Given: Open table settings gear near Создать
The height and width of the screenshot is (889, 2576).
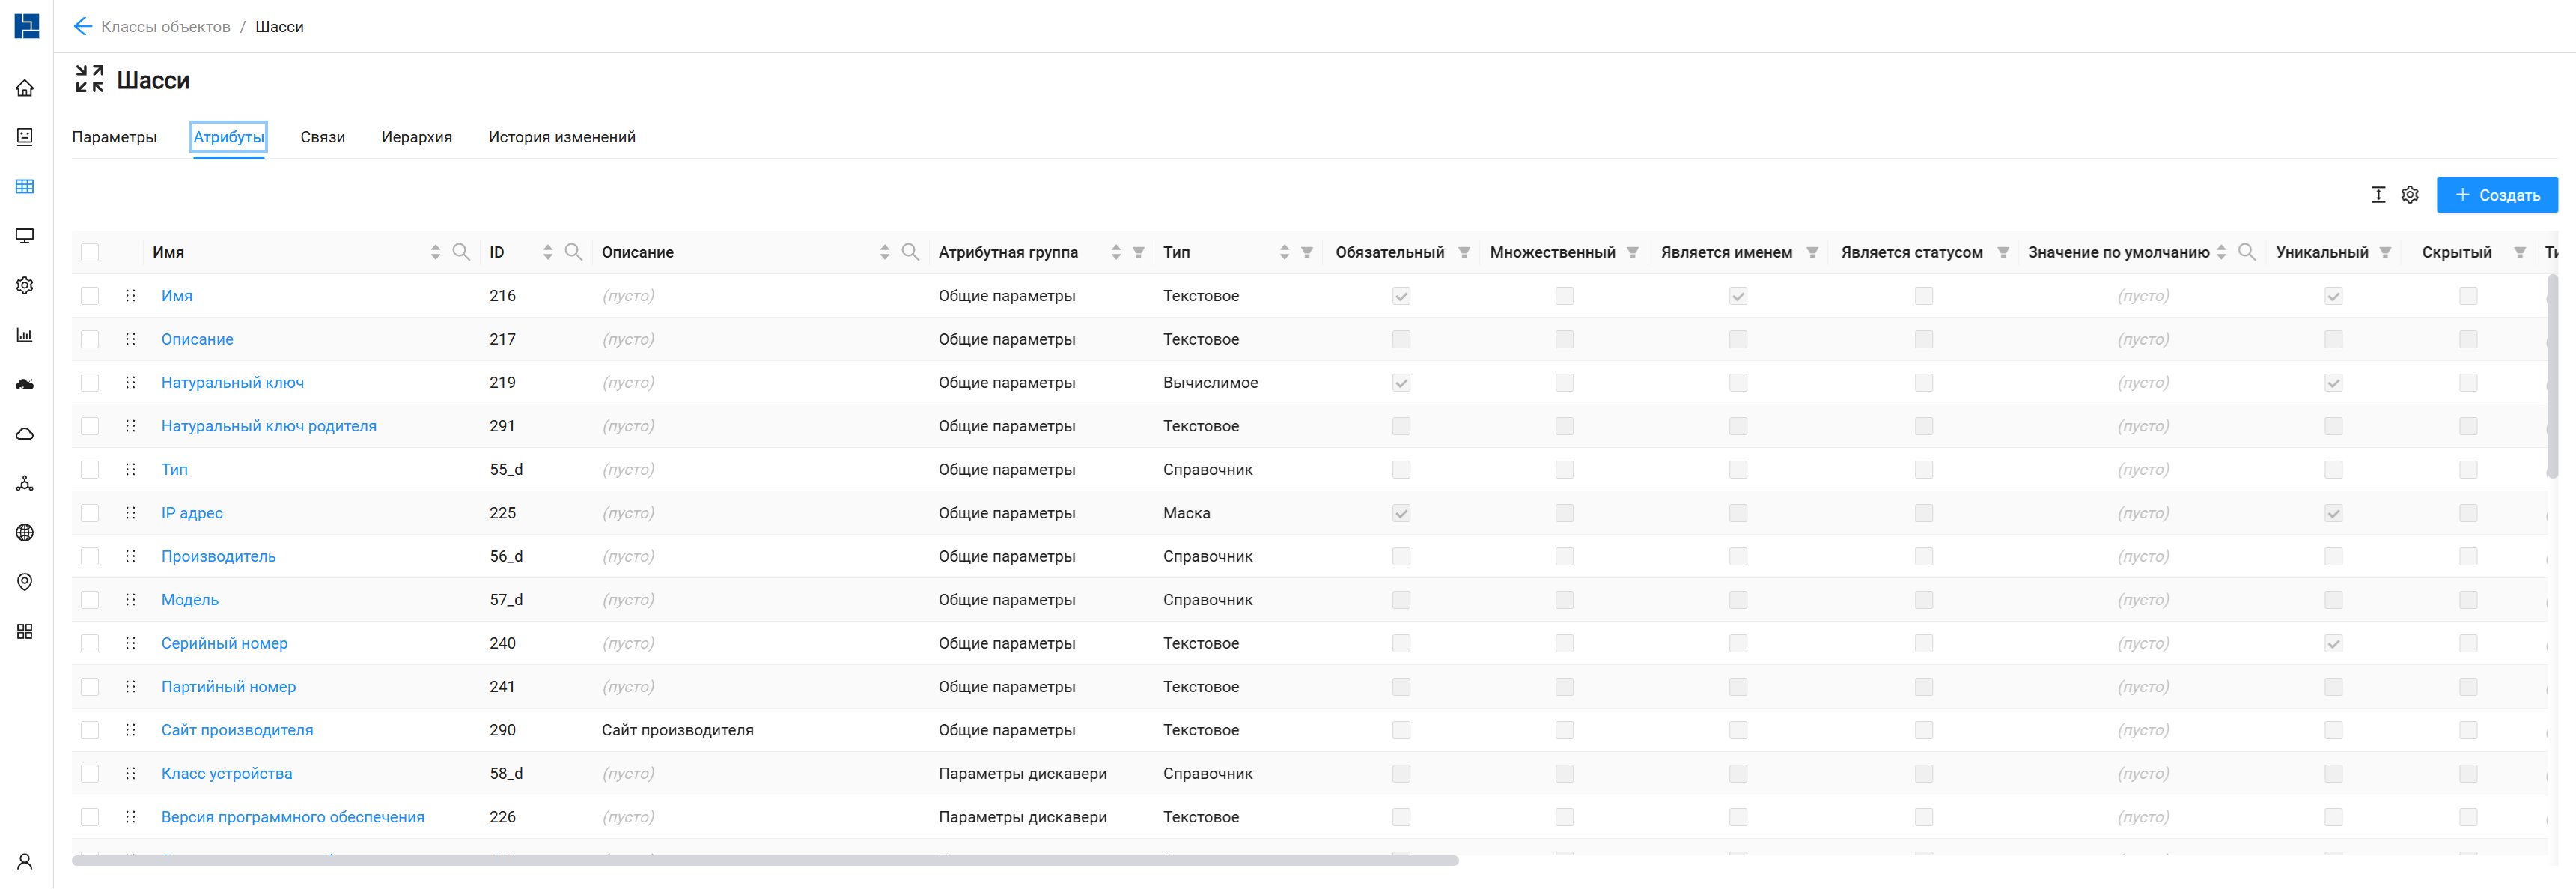Looking at the screenshot, I should [2410, 195].
